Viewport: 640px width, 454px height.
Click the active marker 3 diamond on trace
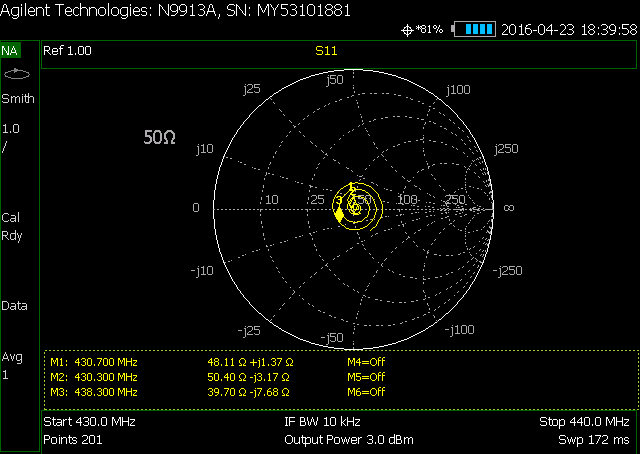pos(339,215)
